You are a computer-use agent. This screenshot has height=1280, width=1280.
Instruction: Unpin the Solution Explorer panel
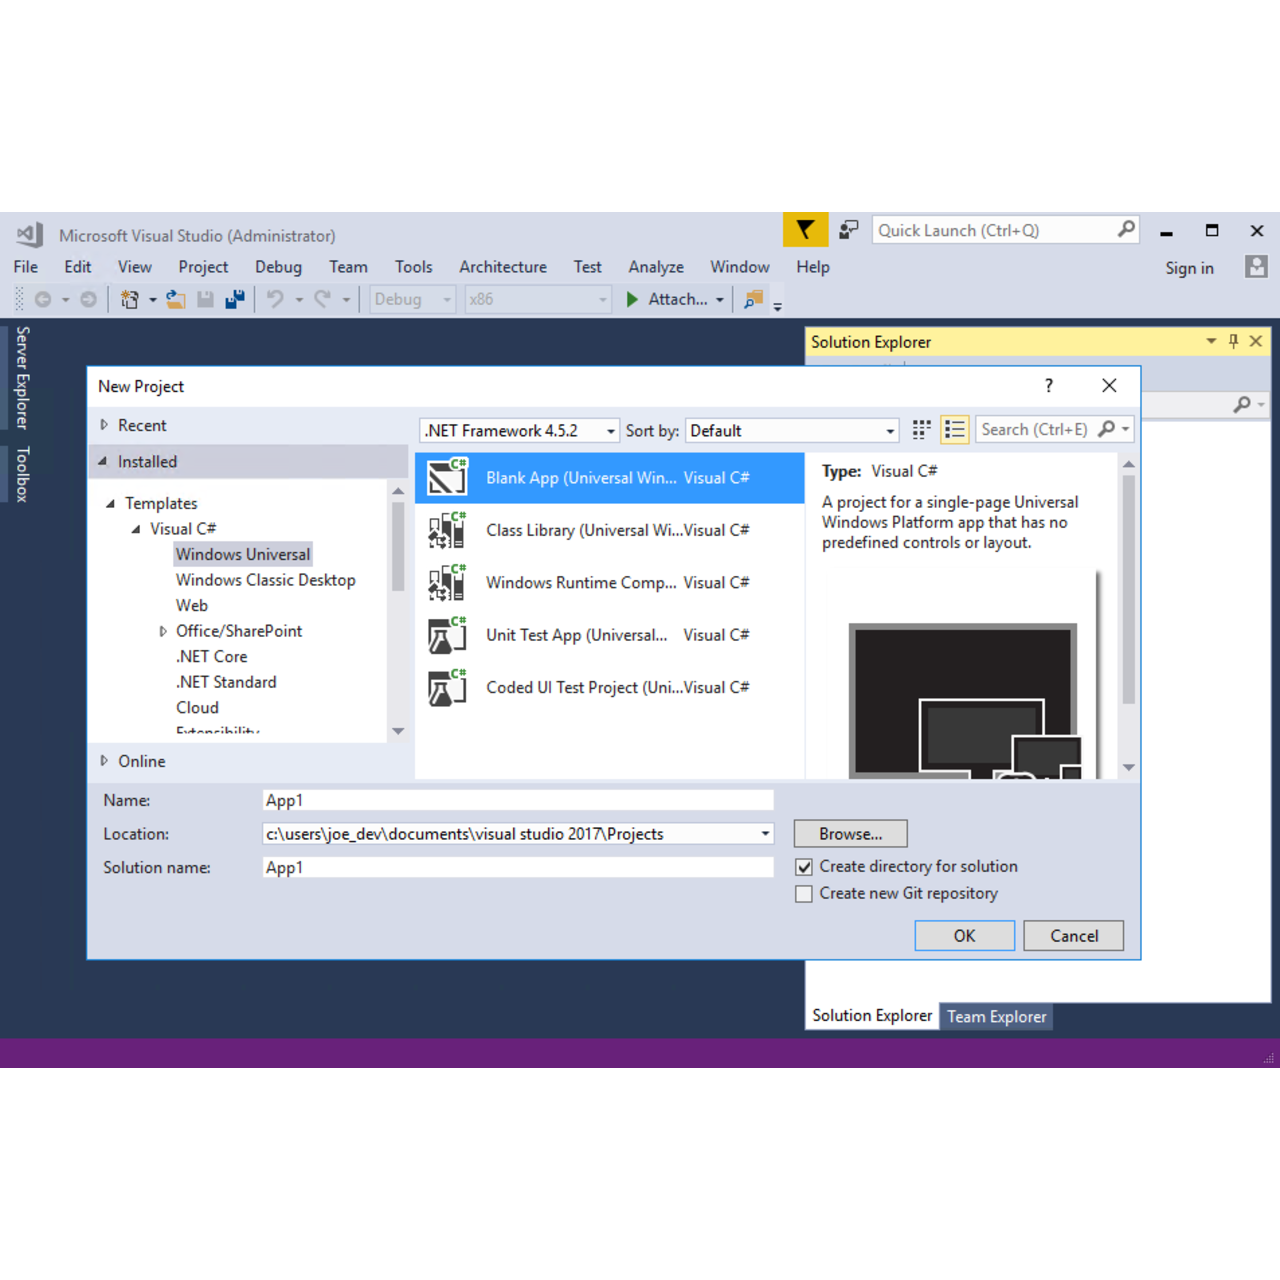[x=1233, y=341]
